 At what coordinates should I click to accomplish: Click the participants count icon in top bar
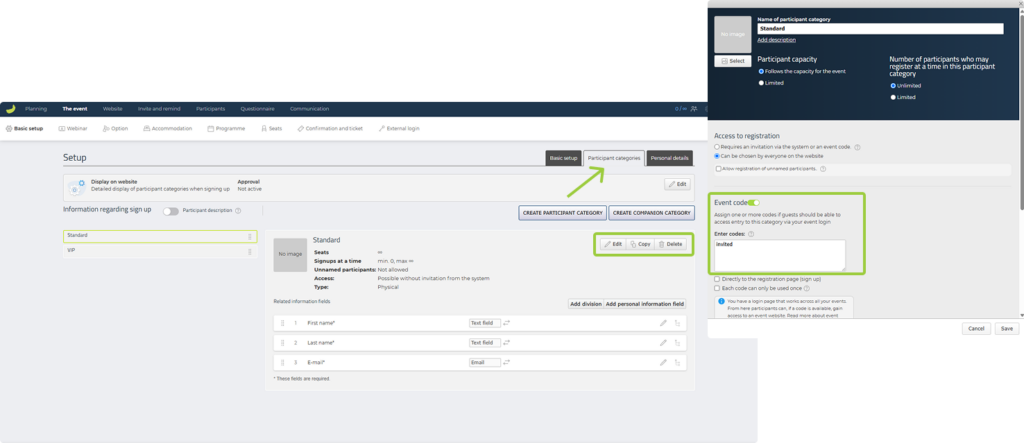coord(694,109)
